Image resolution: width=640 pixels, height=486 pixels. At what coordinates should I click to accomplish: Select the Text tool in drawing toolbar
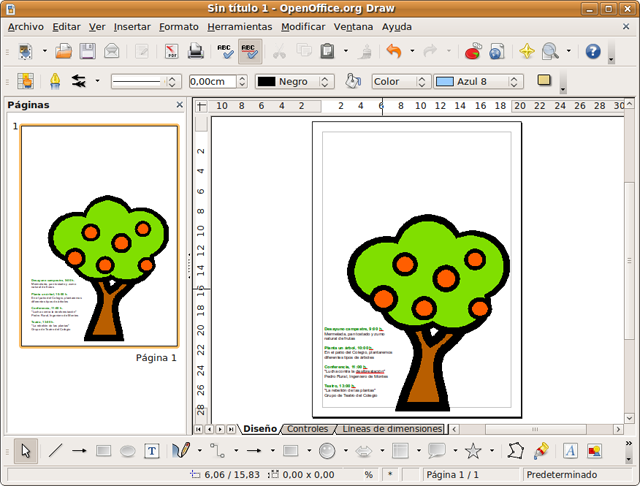click(152, 451)
